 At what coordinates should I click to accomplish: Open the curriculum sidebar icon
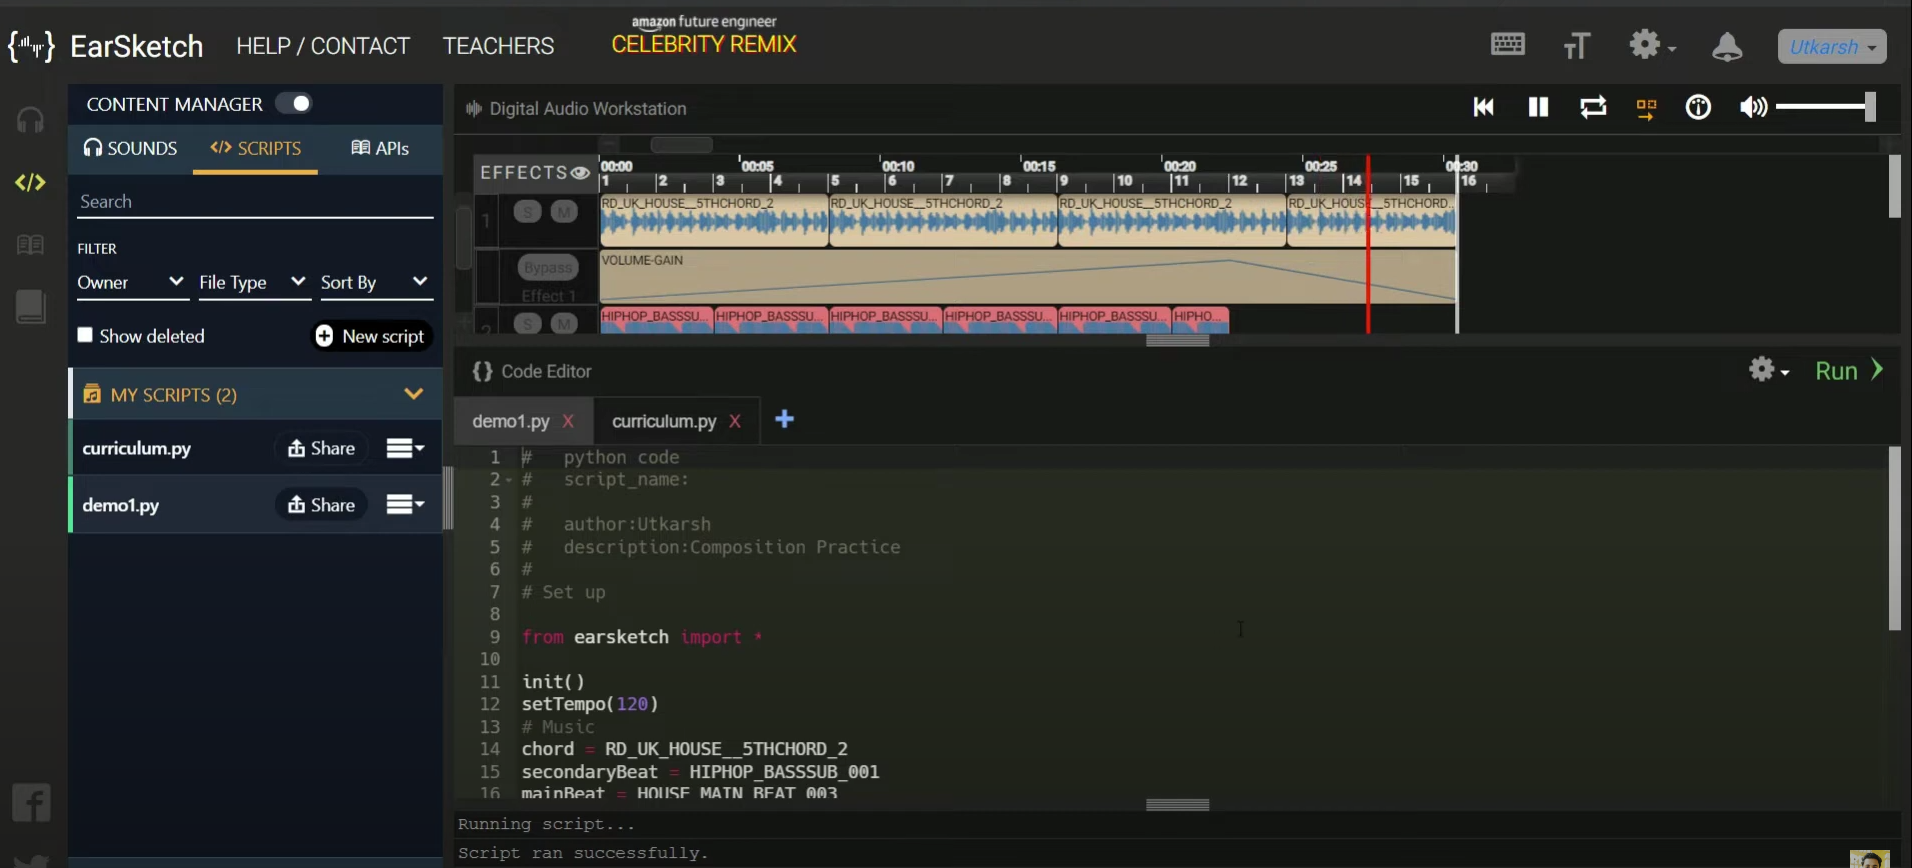click(x=30, y=307)
